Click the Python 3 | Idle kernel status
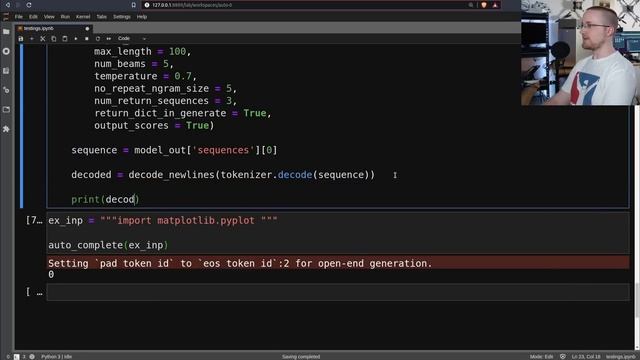 pos(56,356)
